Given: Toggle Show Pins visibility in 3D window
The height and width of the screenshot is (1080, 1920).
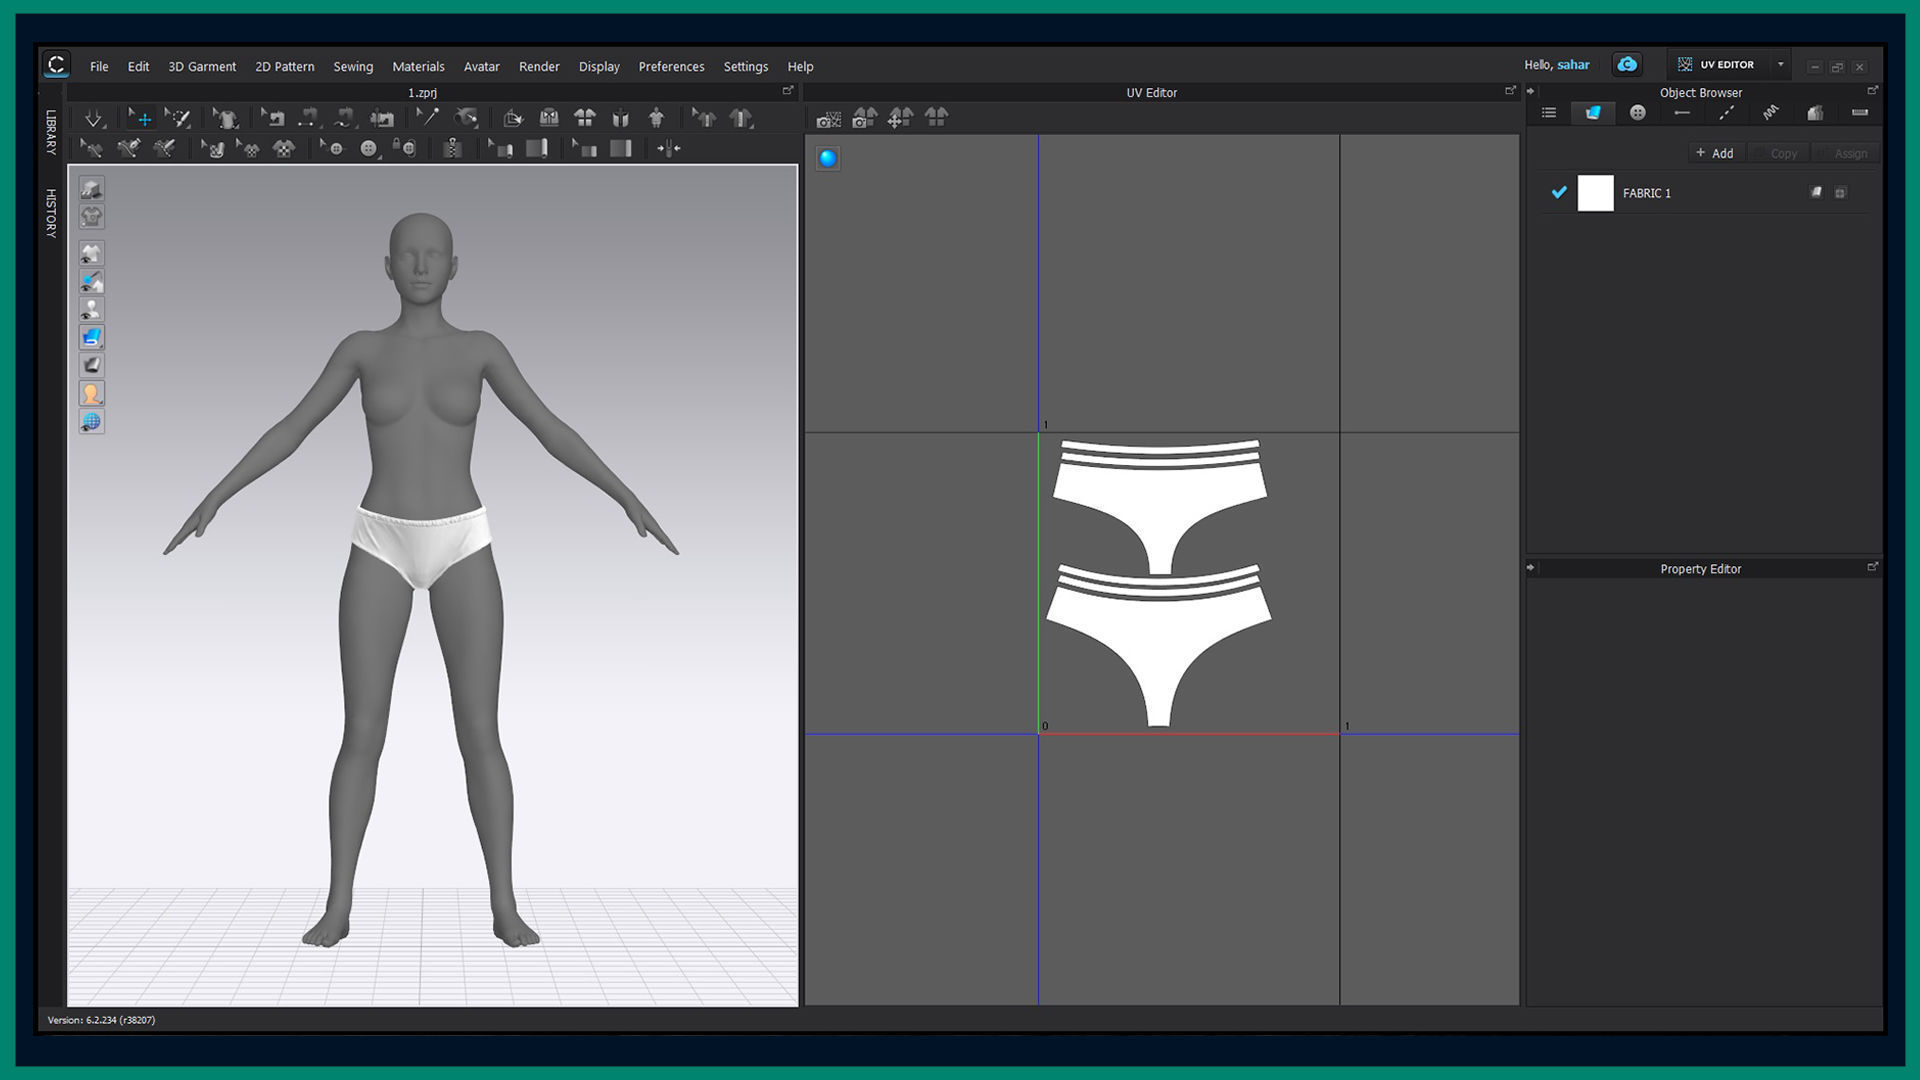Looking at the screenshot, I should 91,282.
